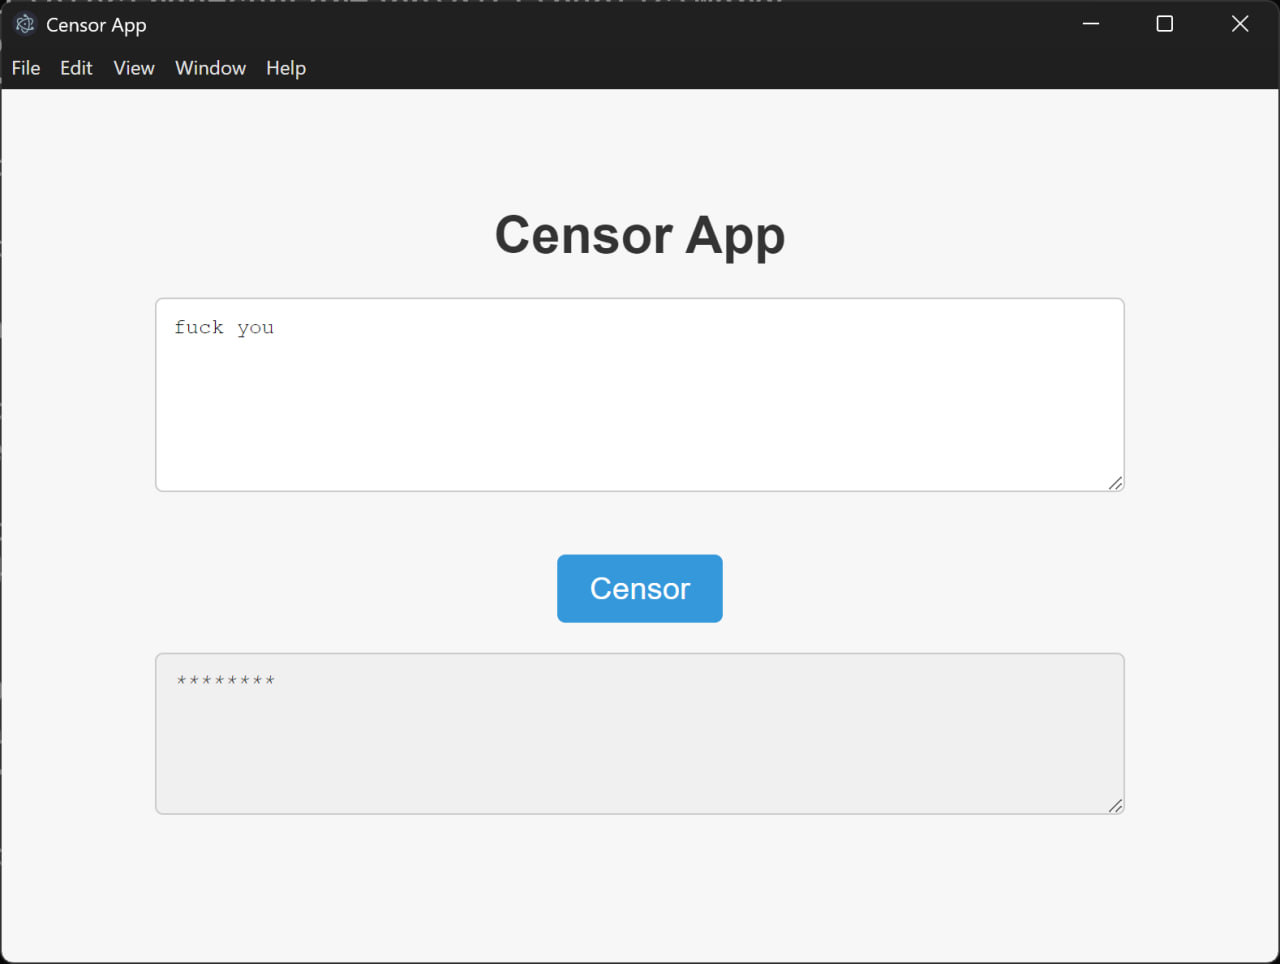
Task: Open the File menu
Action: (25, 68)
